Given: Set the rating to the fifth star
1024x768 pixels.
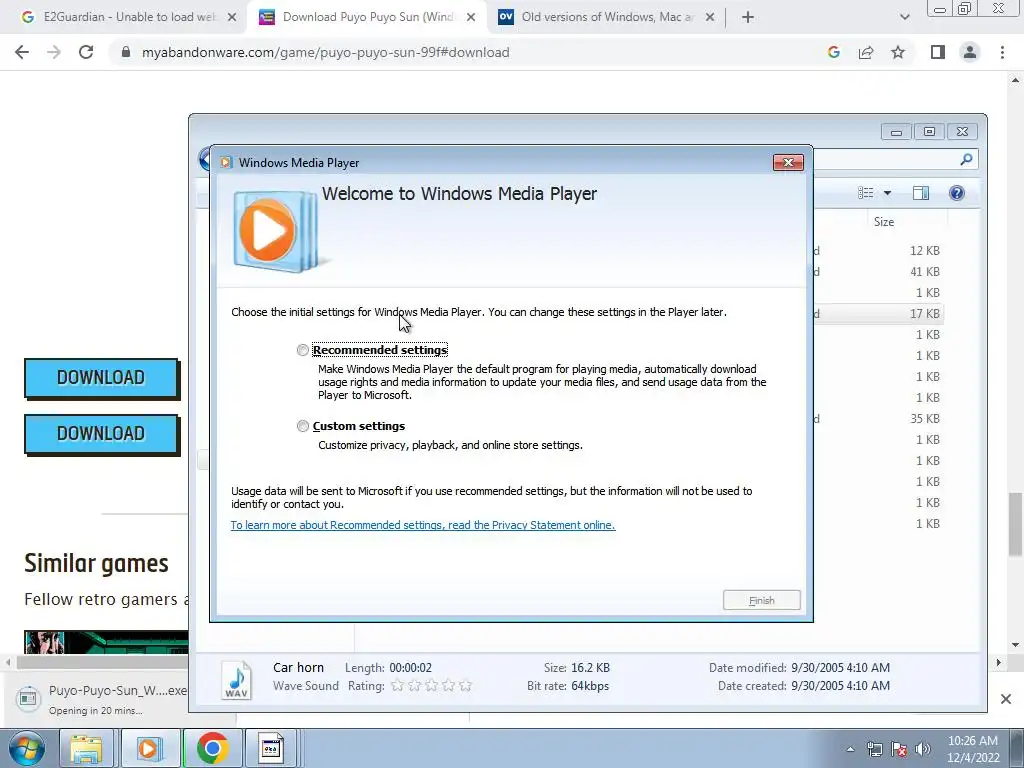Looking at the screenshot, I should [x=465, y=686].
